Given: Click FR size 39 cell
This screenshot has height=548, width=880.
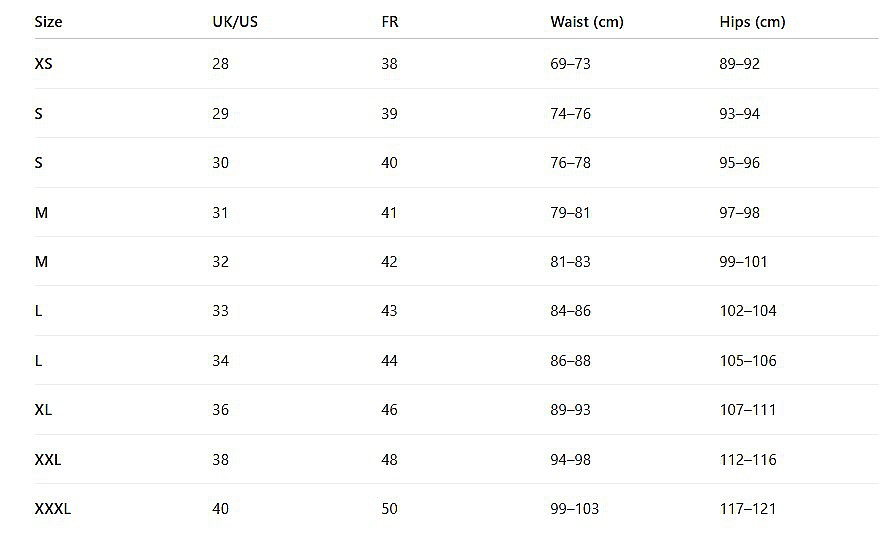Looking at the screenshot, I should [389, 114].
